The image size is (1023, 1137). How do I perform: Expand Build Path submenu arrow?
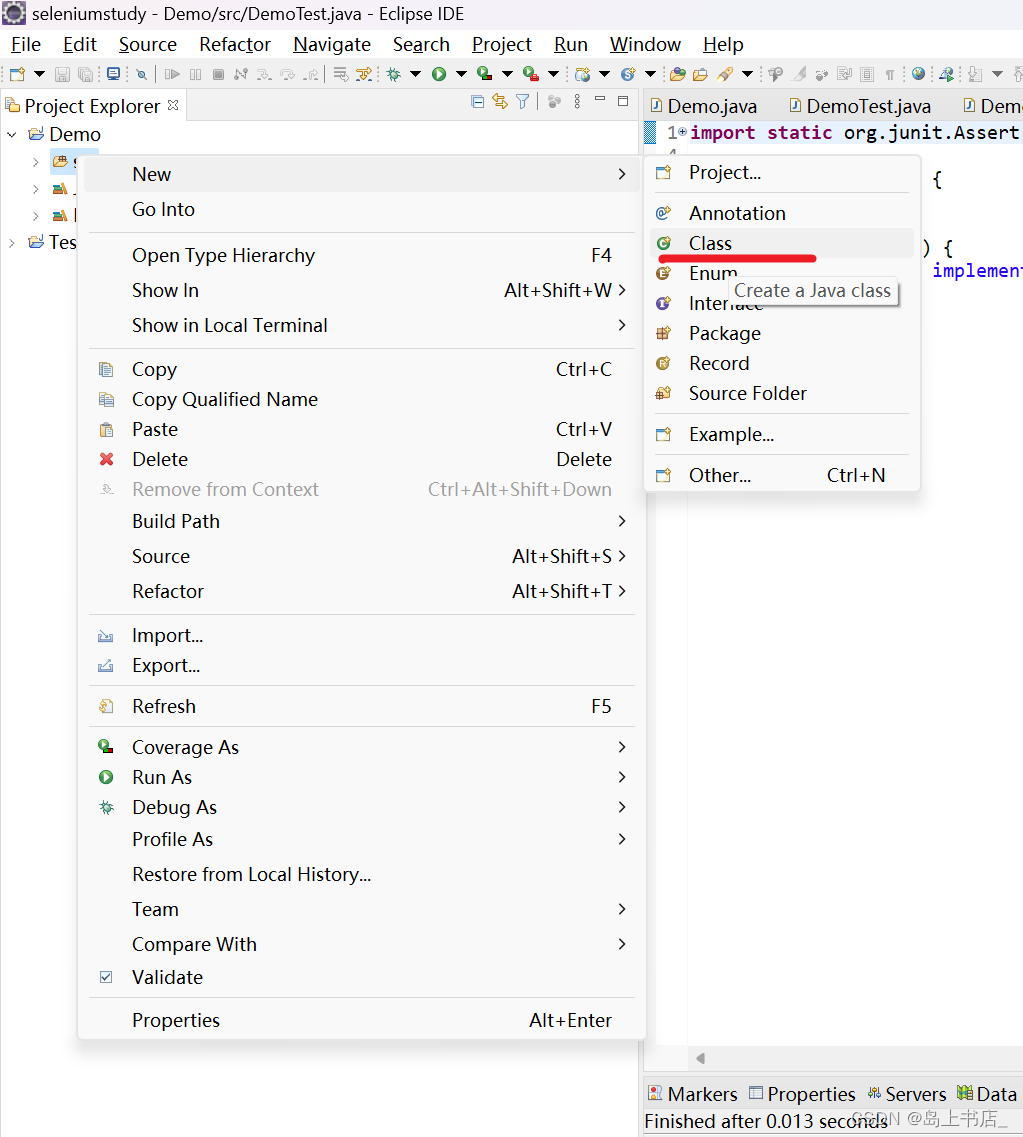[x=621, y=521]
